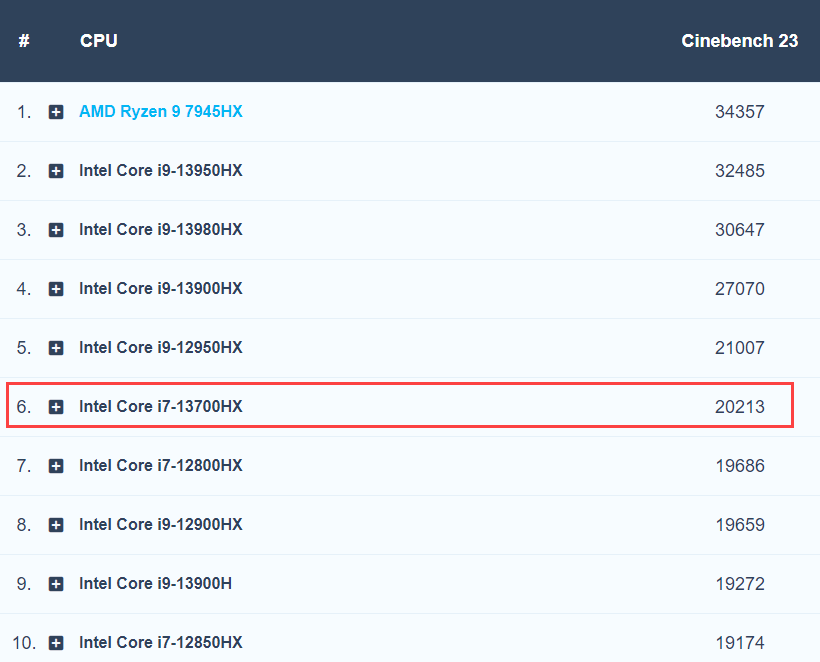
Task: Click plus icon beside Intel Core i9-13980HX
Action: click(x=56, y=230)
